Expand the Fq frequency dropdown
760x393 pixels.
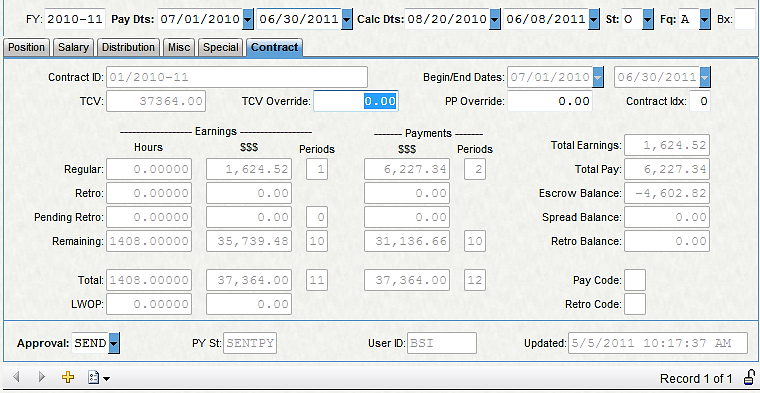tap(705, 19)
